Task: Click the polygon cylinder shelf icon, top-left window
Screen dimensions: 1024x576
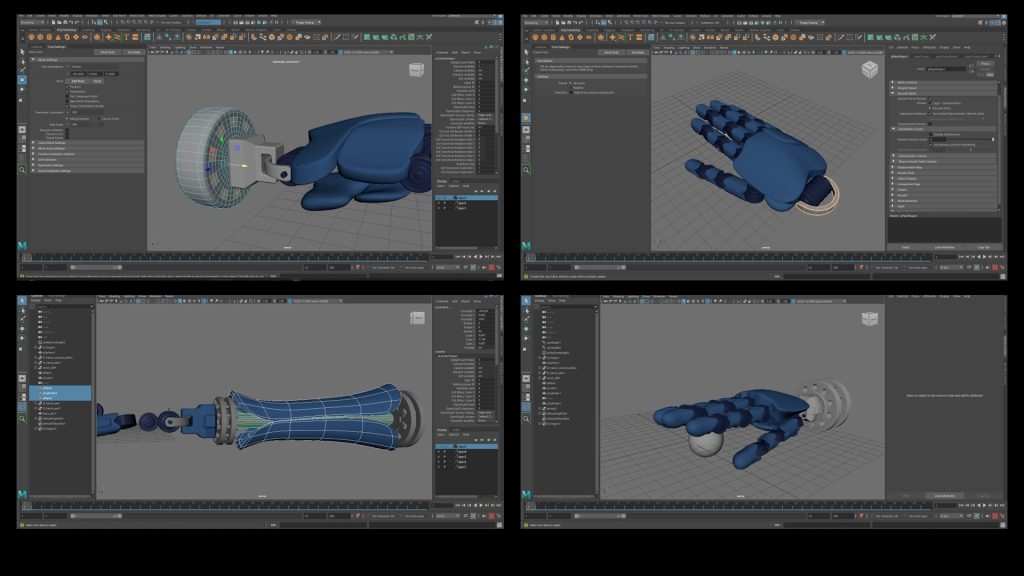Action: pos(49,37)
